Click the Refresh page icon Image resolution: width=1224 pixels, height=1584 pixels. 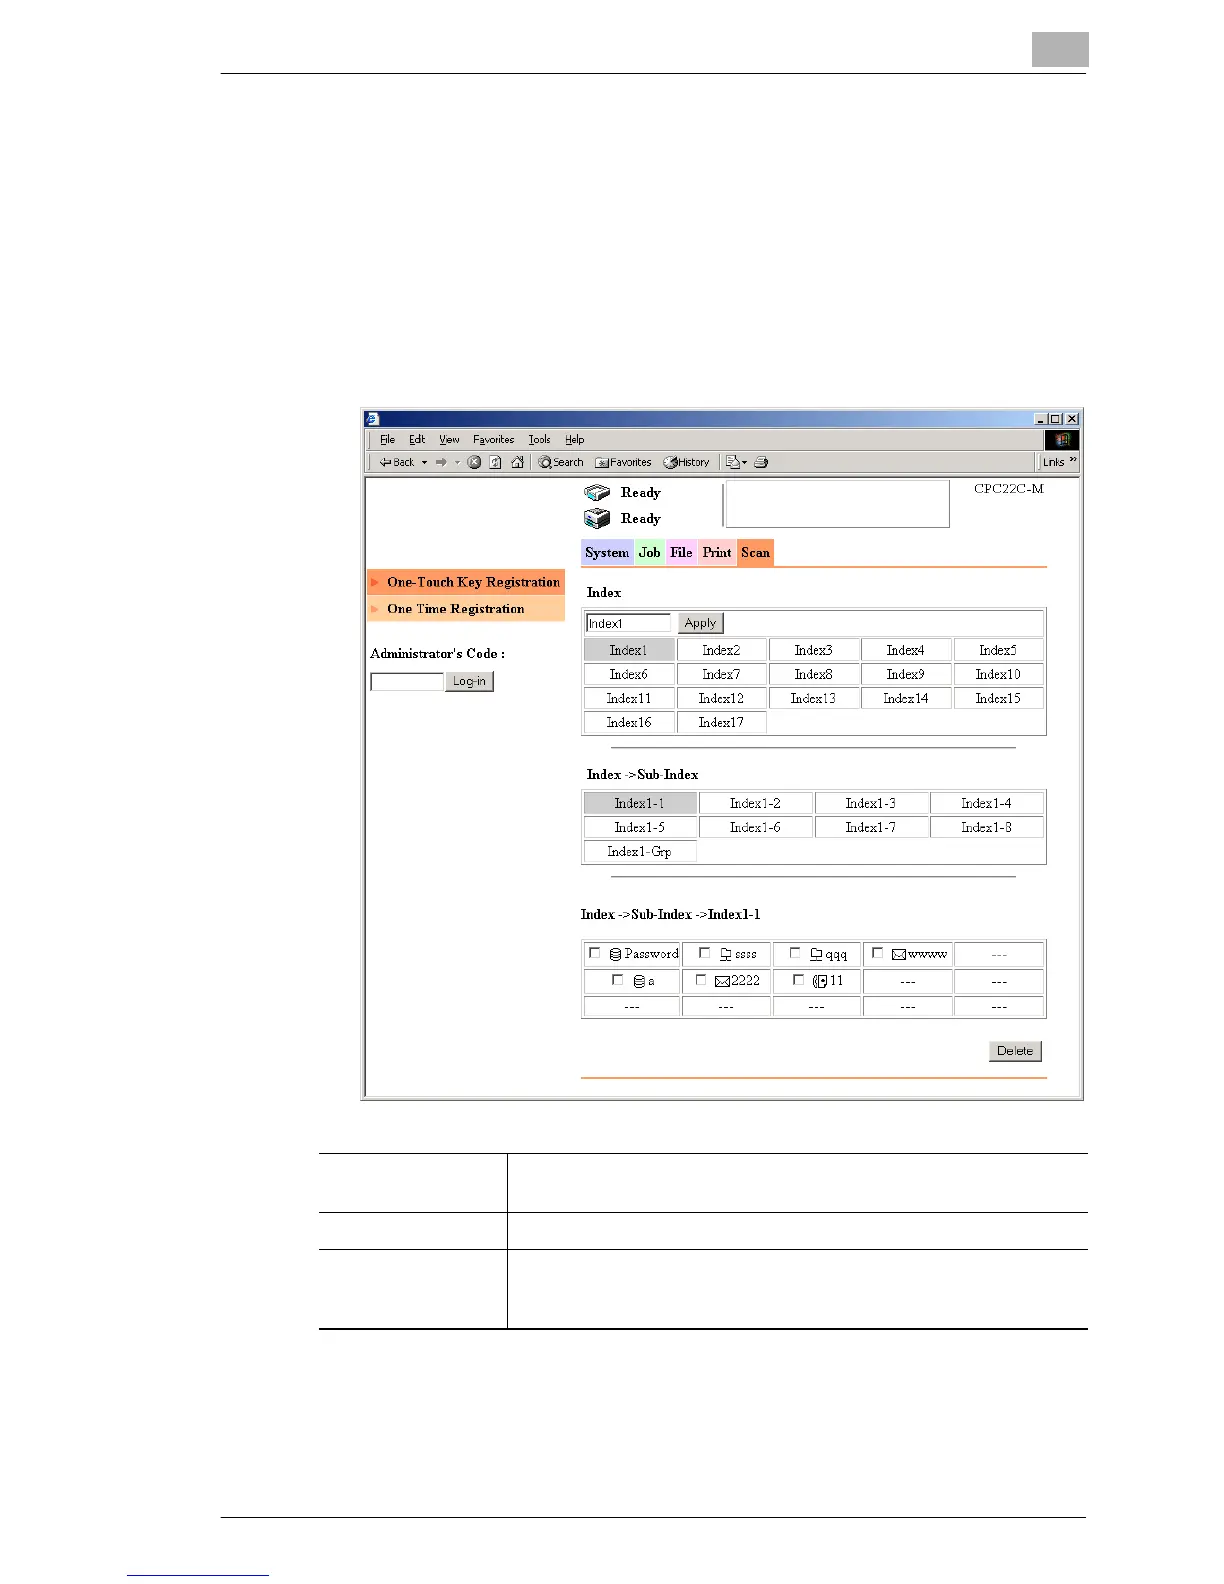point(495,462)
